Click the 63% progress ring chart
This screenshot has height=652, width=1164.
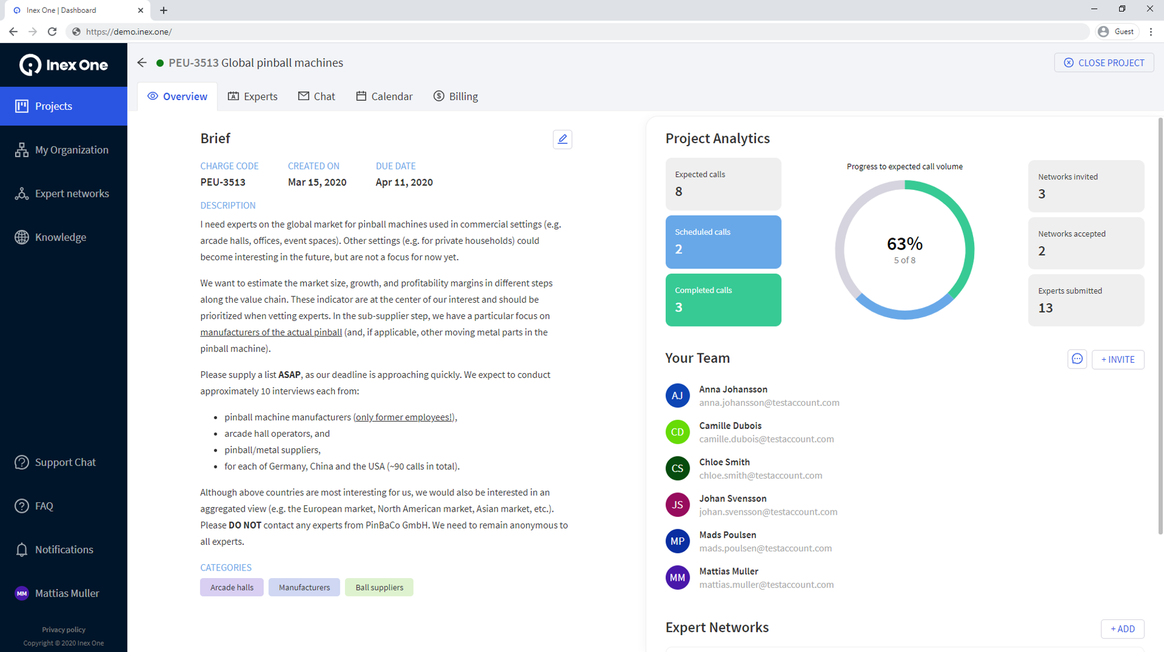pos(904,248)
